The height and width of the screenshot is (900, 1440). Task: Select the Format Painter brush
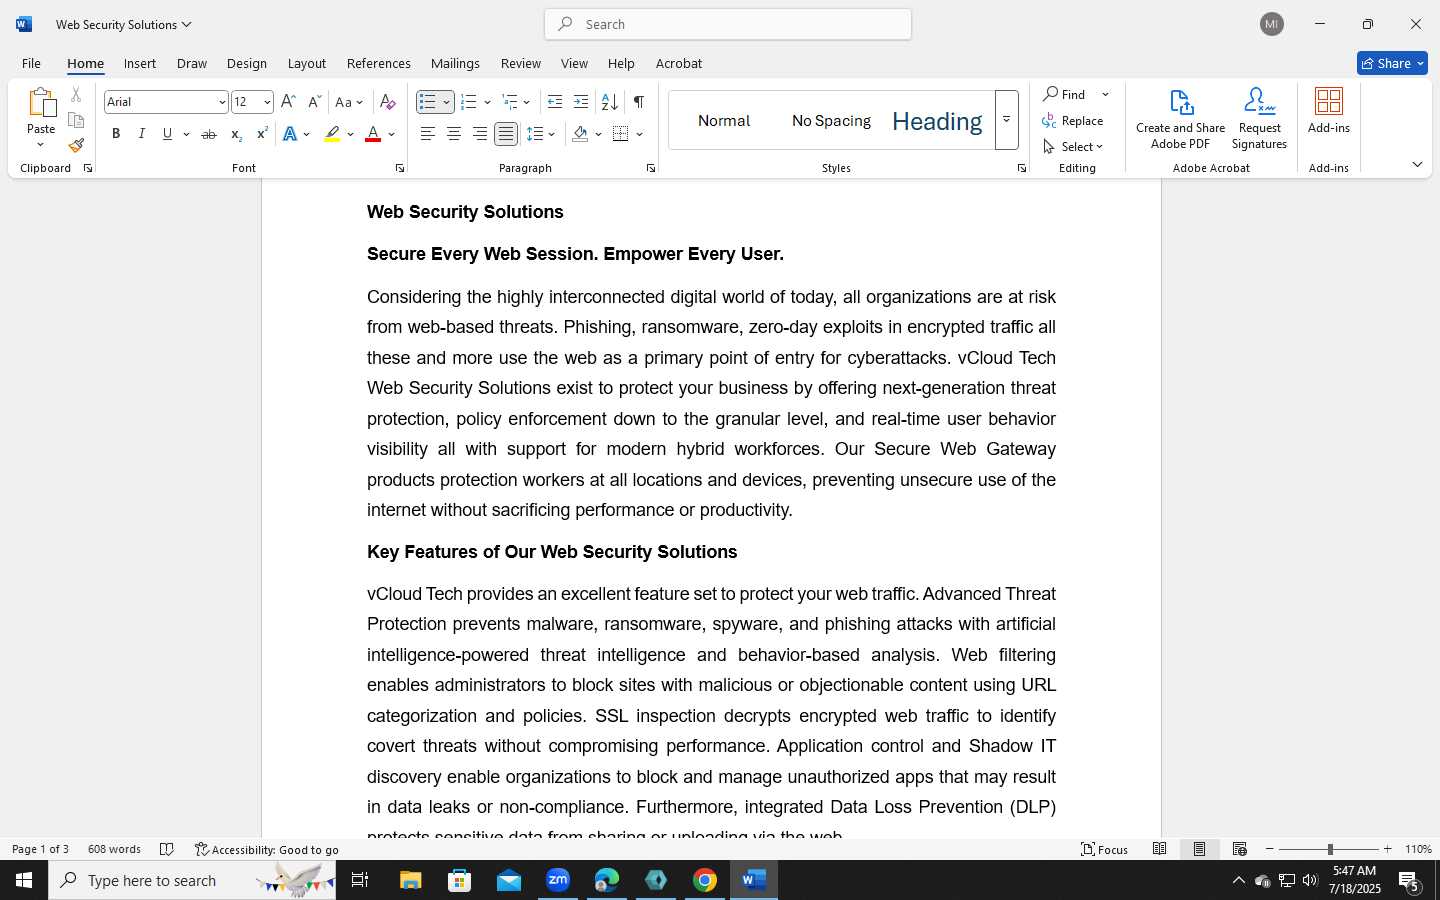click(76, 145)
